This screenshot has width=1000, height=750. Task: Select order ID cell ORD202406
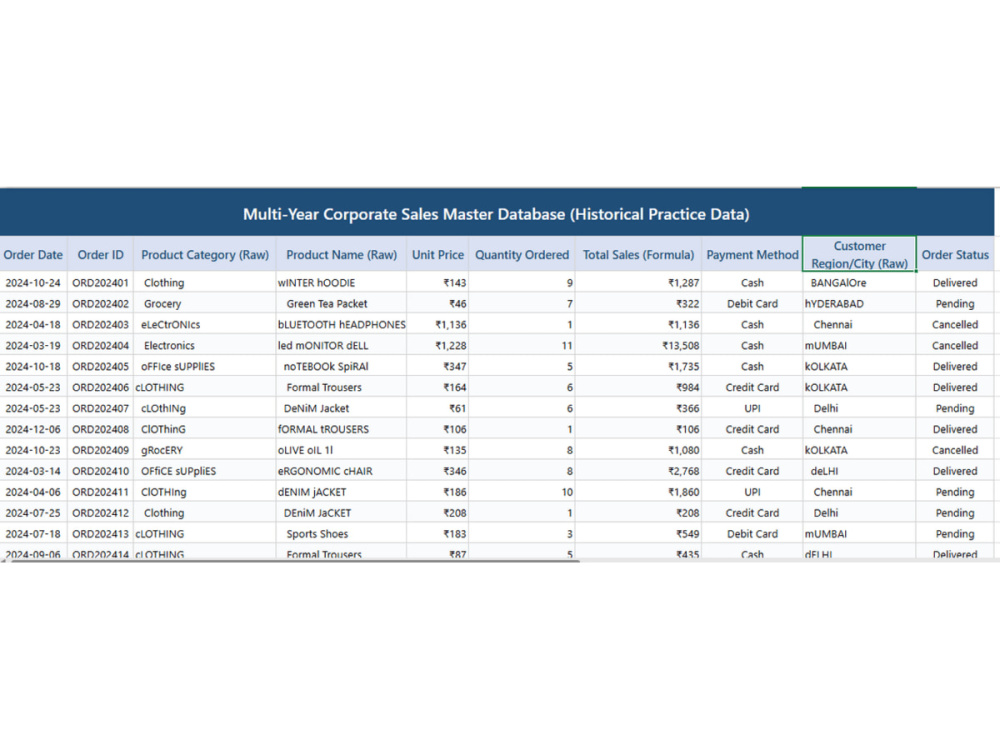click(x=100, y=387)
